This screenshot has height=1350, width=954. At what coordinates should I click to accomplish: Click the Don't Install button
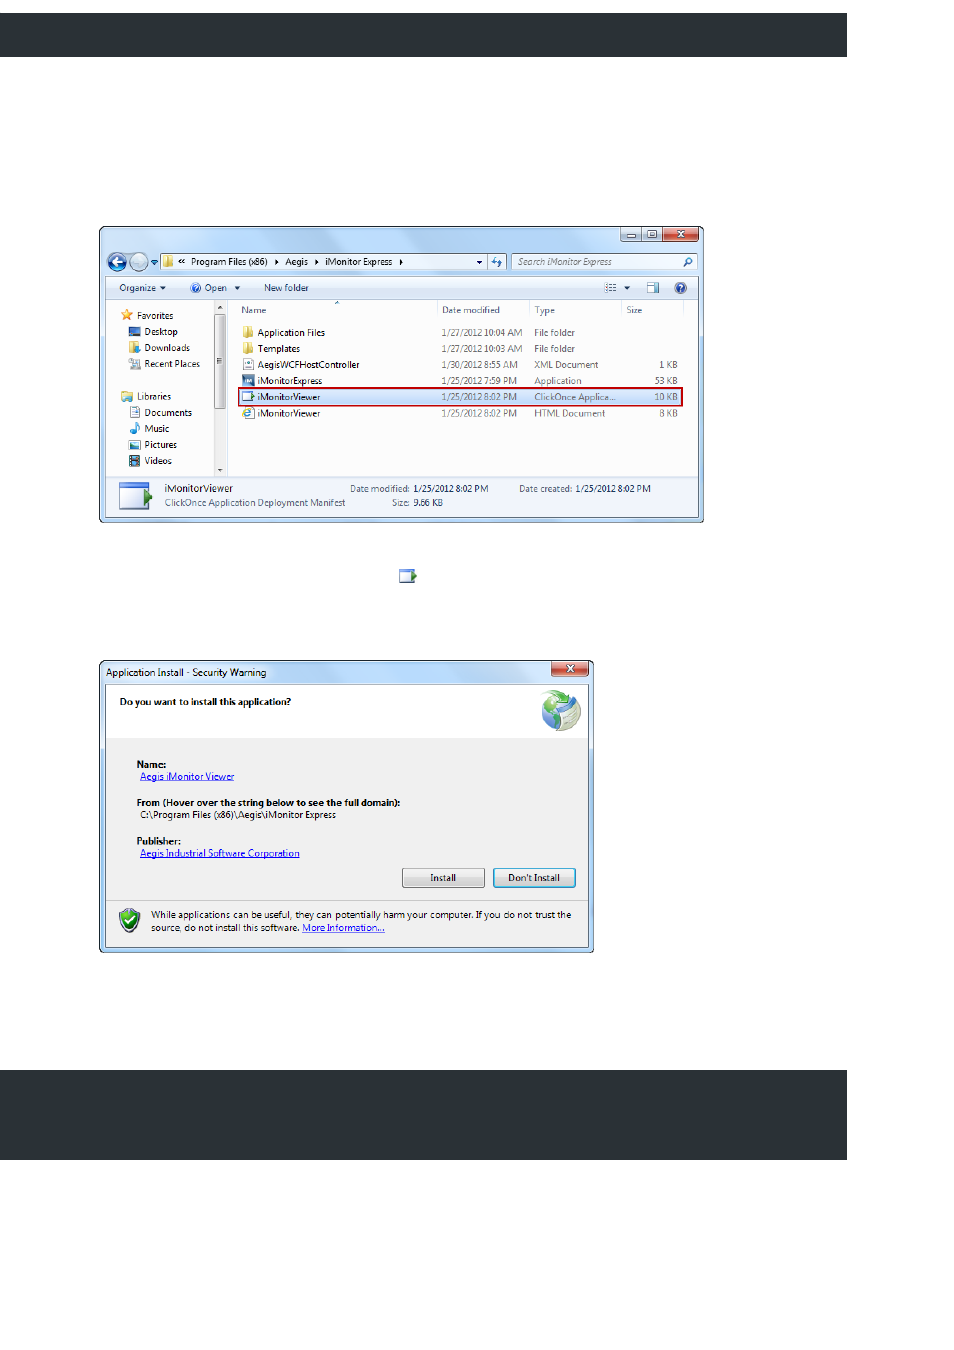pos(534,878)
